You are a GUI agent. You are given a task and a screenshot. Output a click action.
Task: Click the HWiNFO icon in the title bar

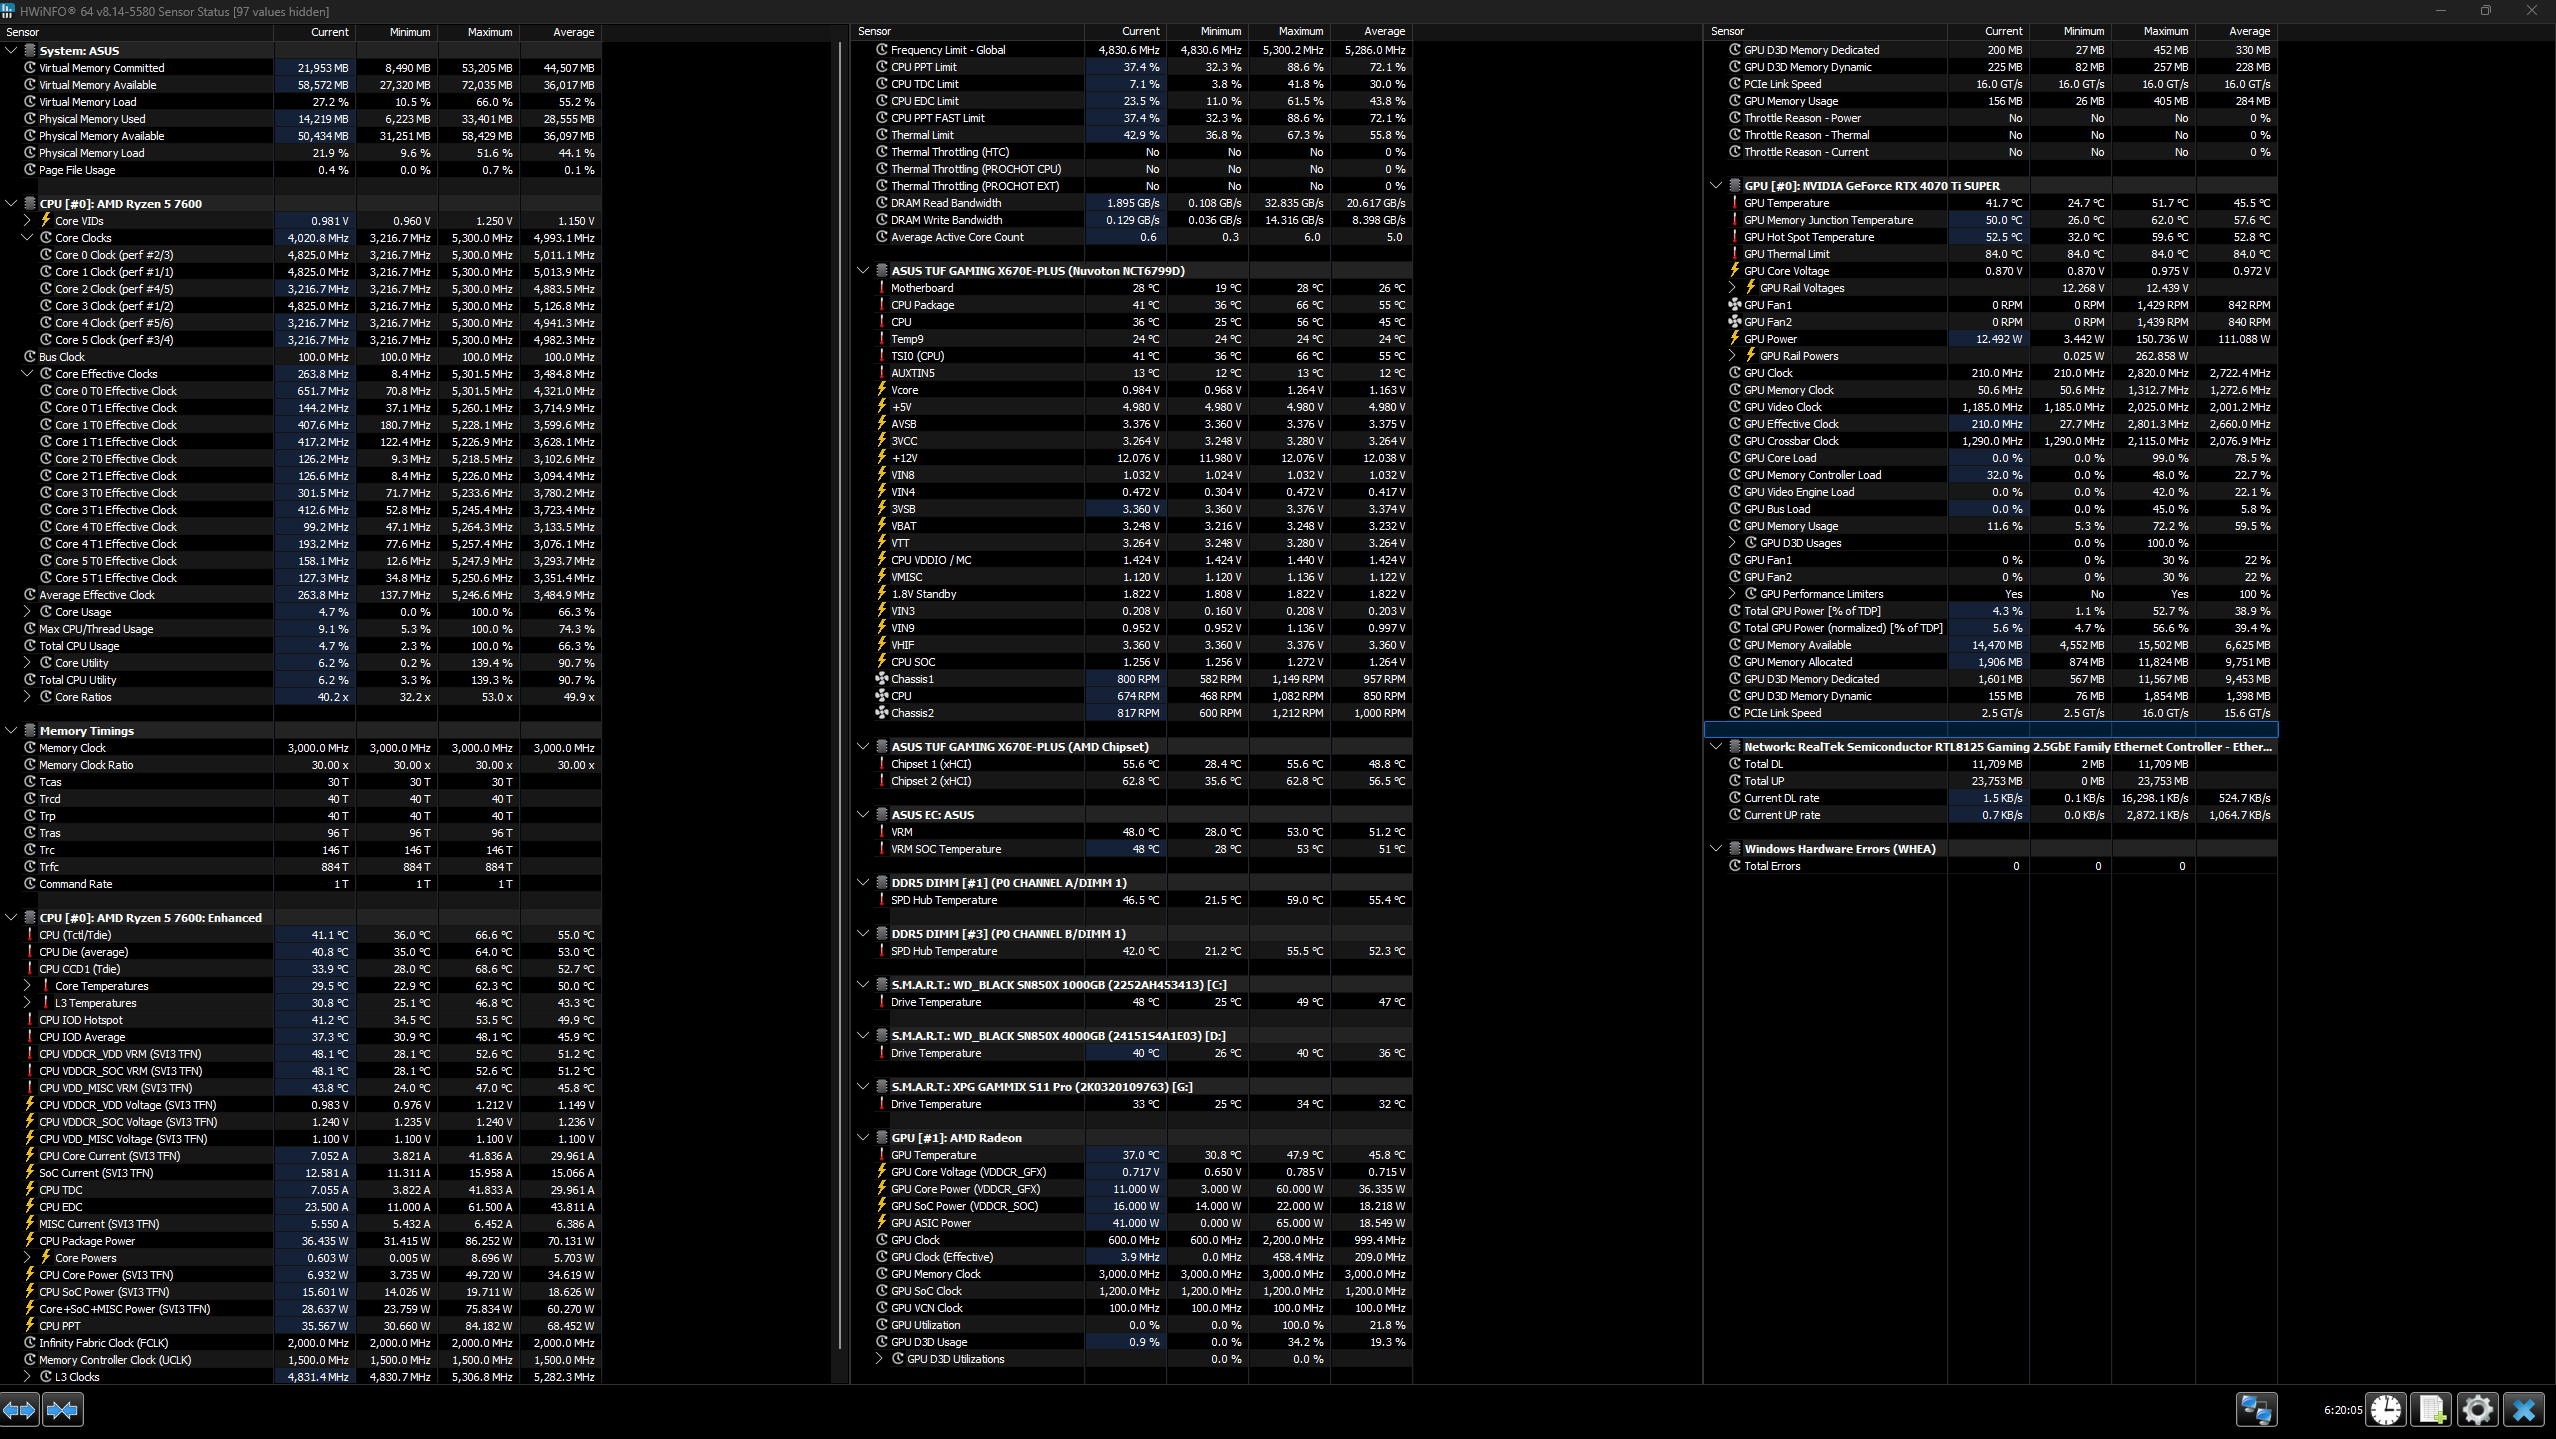pos(9,11)
